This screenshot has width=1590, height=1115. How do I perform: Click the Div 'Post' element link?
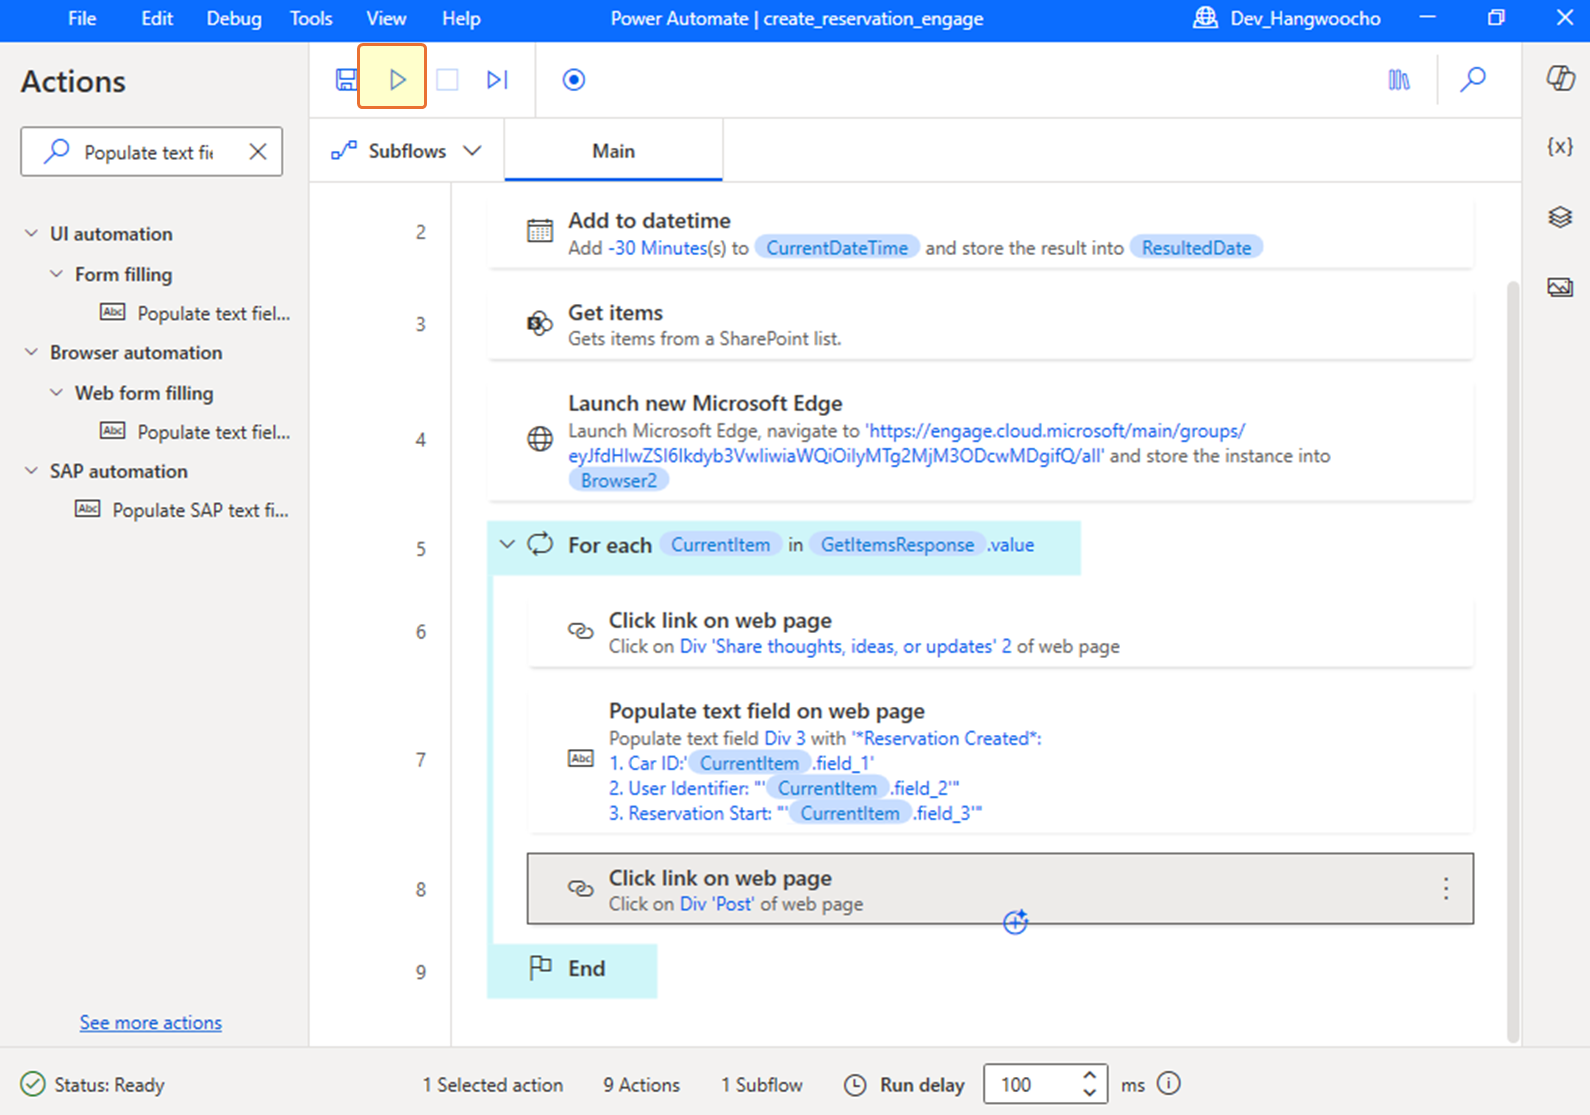717,904
